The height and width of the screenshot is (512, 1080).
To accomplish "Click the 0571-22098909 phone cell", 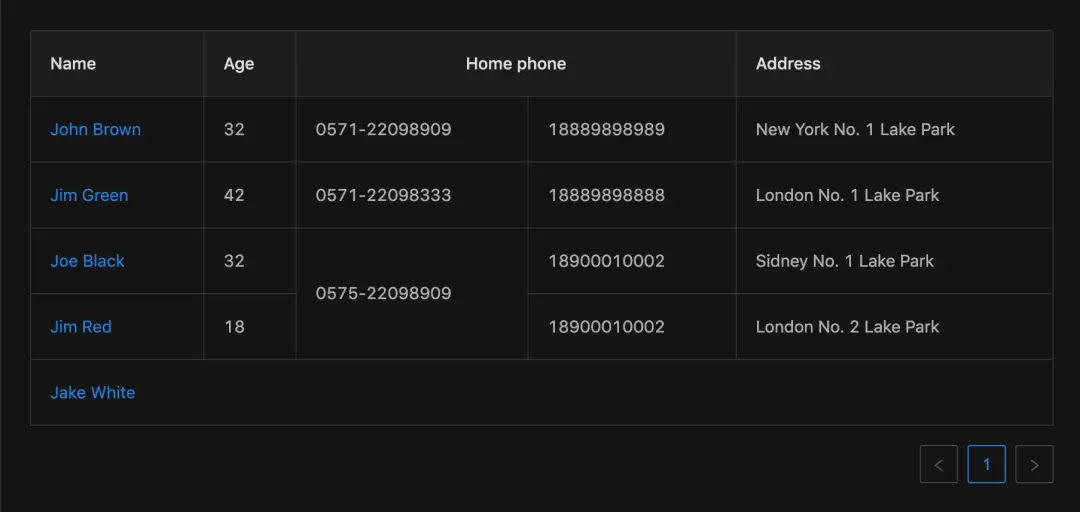I will point(383,129).
